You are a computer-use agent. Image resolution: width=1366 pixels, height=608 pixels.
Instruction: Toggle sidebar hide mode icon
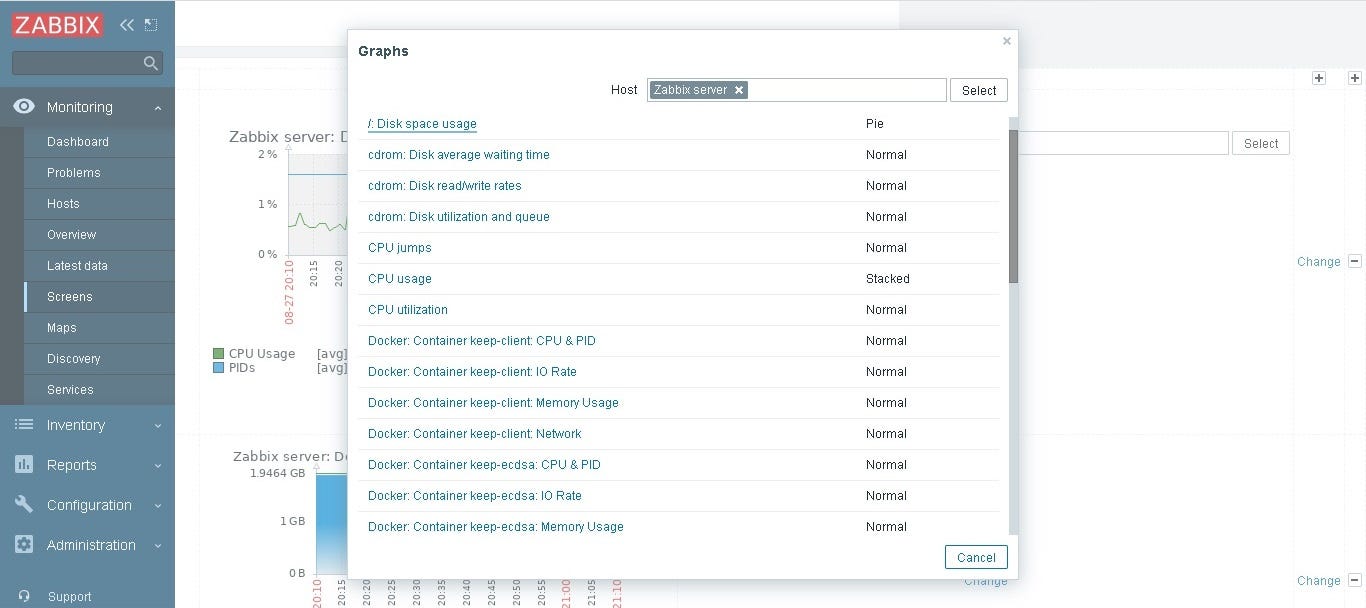[151, 25]
